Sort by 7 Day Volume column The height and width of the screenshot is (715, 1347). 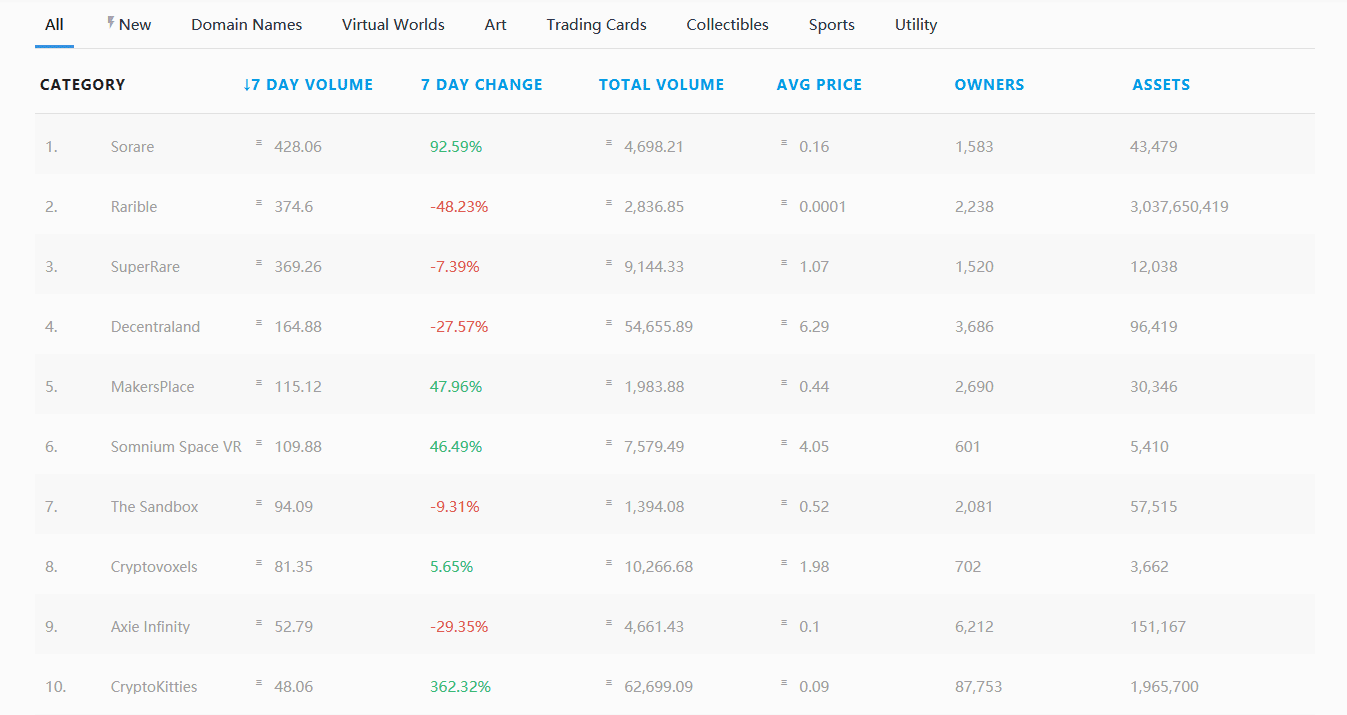(308, 85)
